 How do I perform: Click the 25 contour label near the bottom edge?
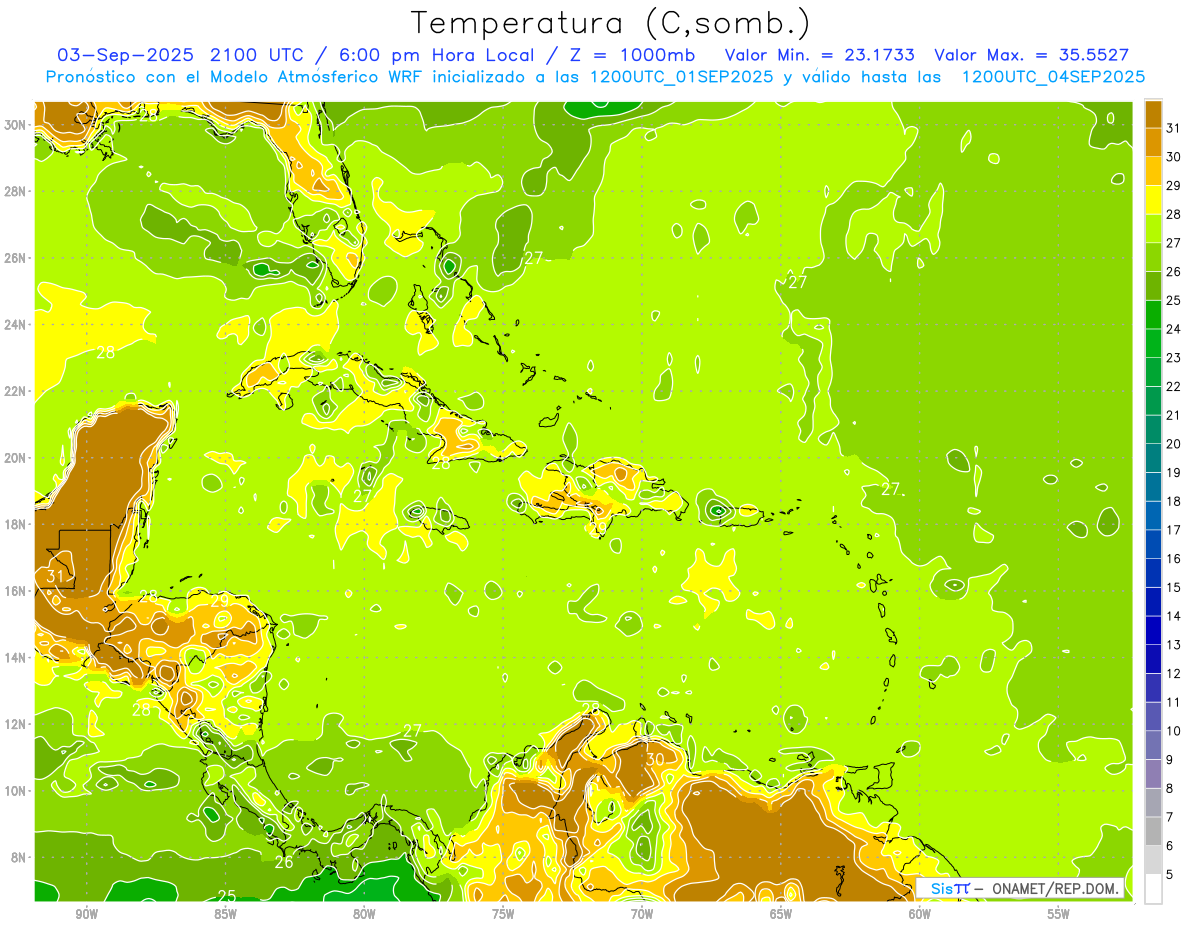[227, 895]
